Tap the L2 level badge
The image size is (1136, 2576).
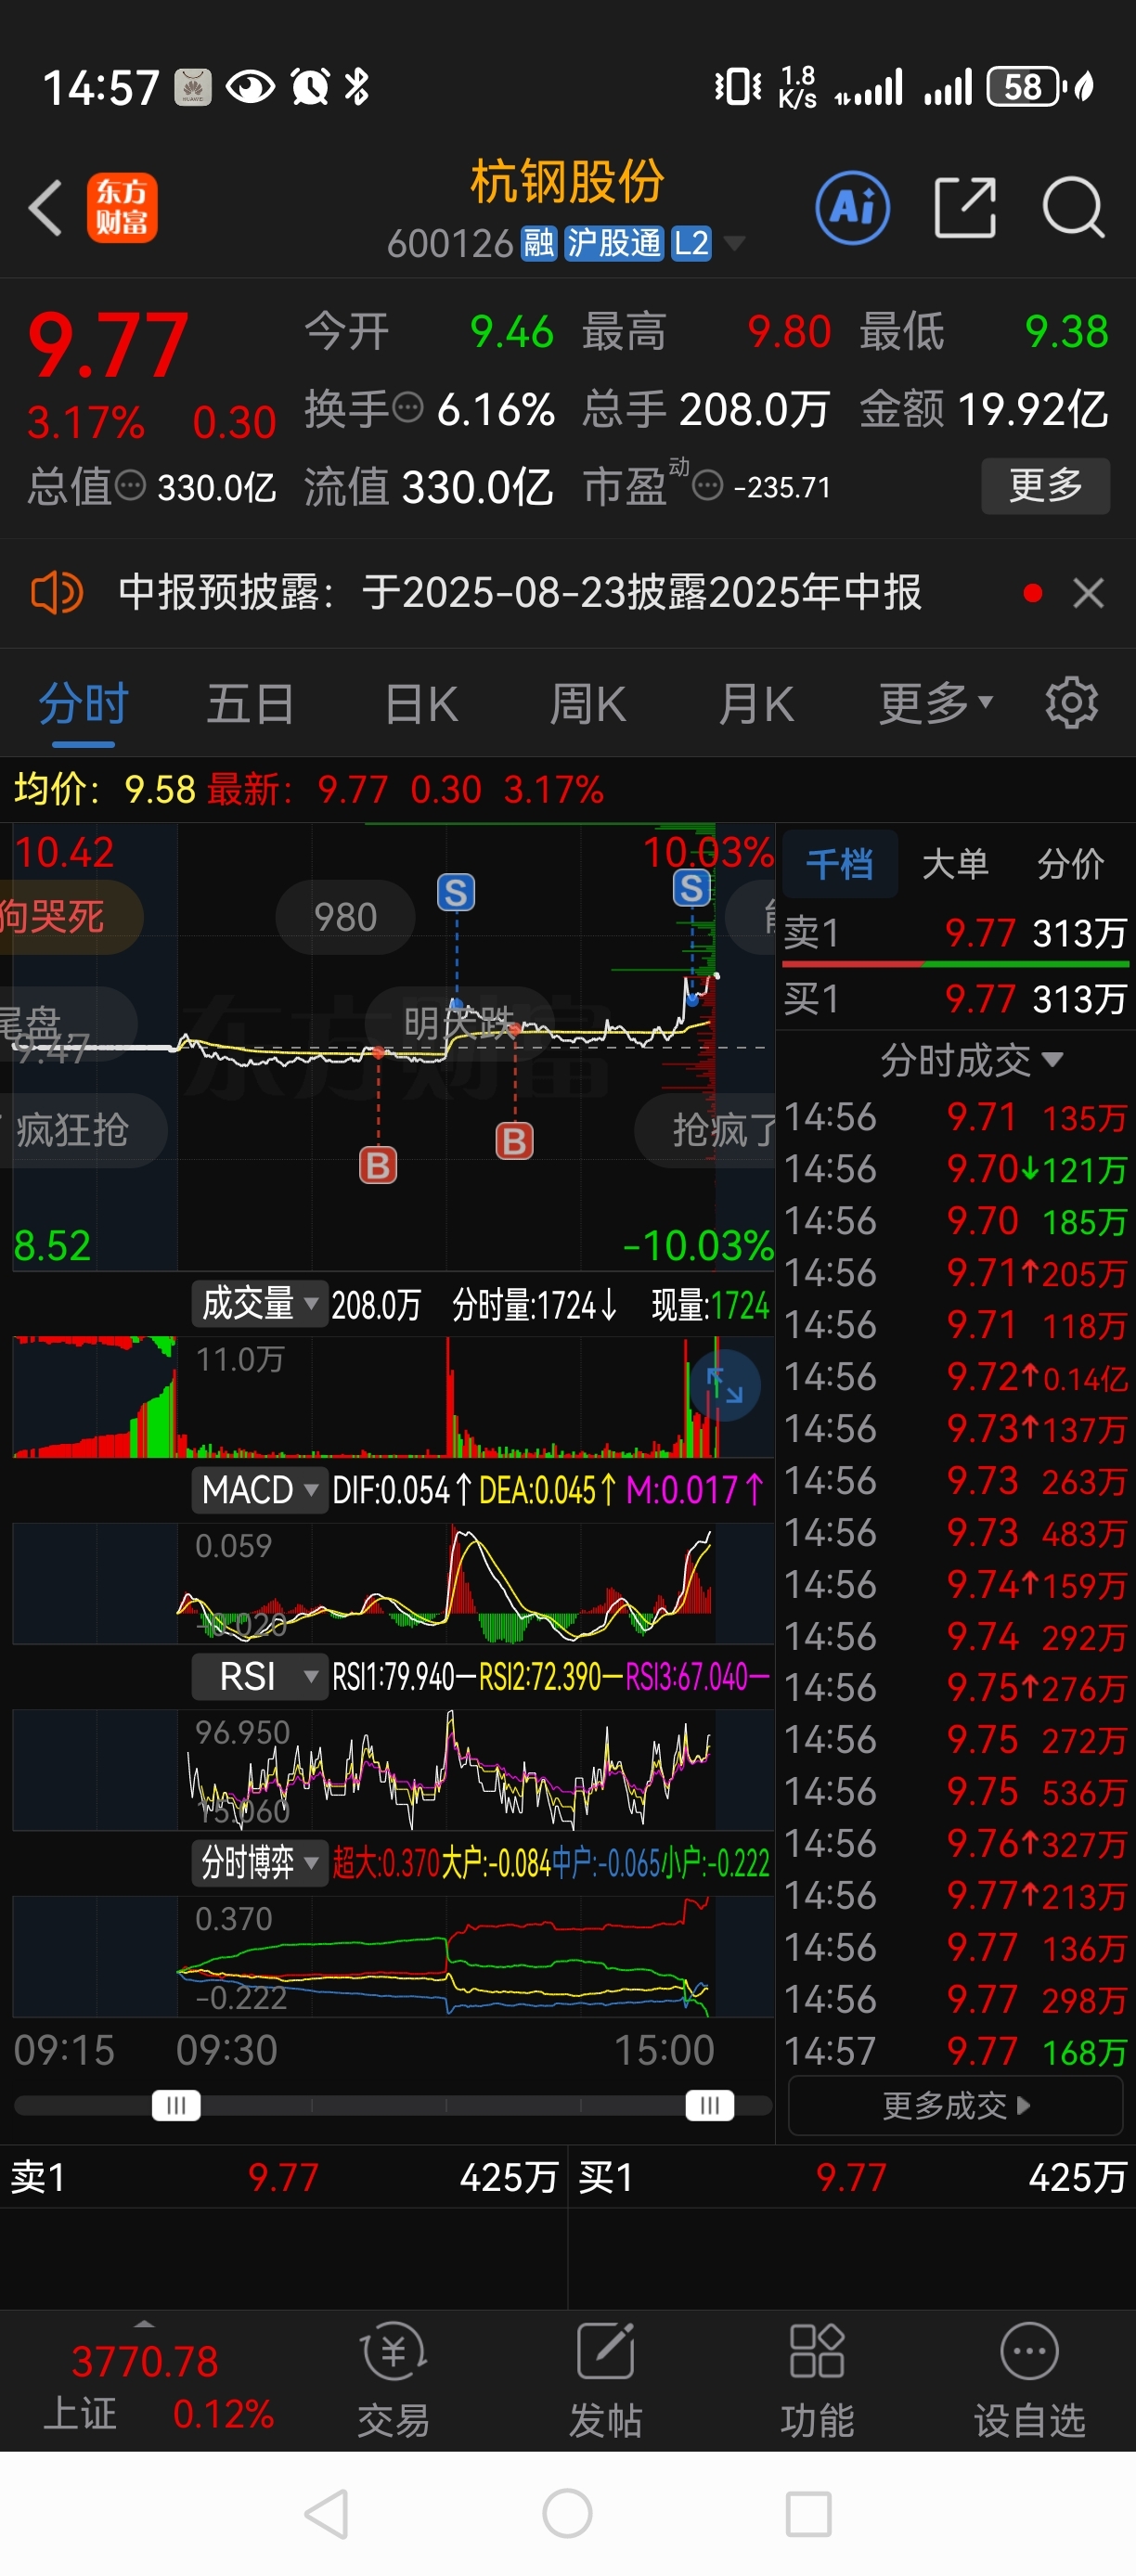click(691, 243)
